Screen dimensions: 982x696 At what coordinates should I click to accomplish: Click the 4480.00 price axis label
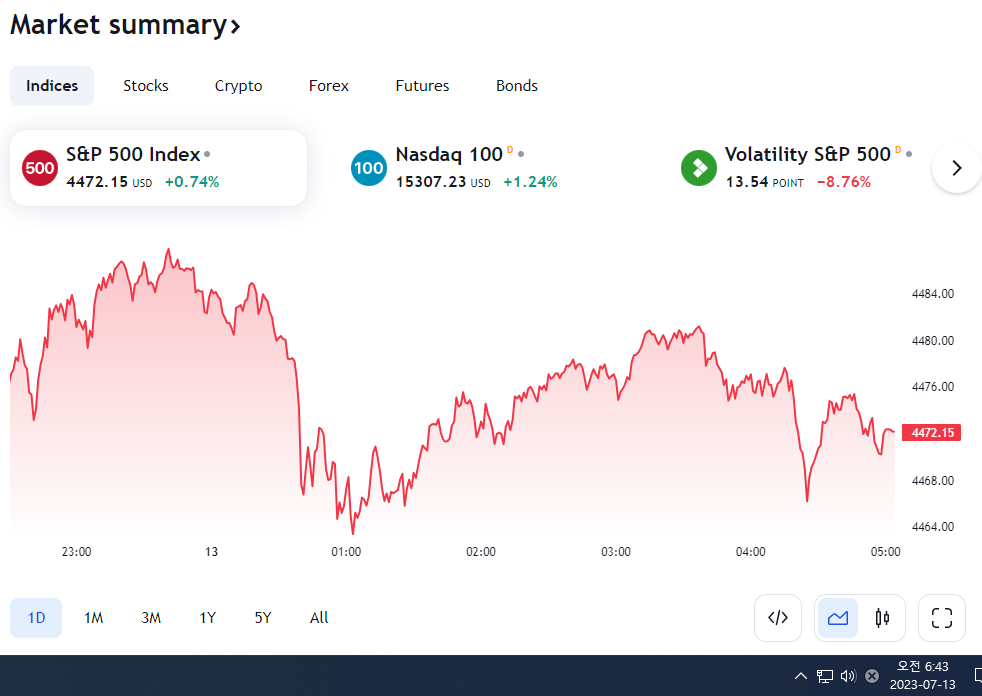933,341
